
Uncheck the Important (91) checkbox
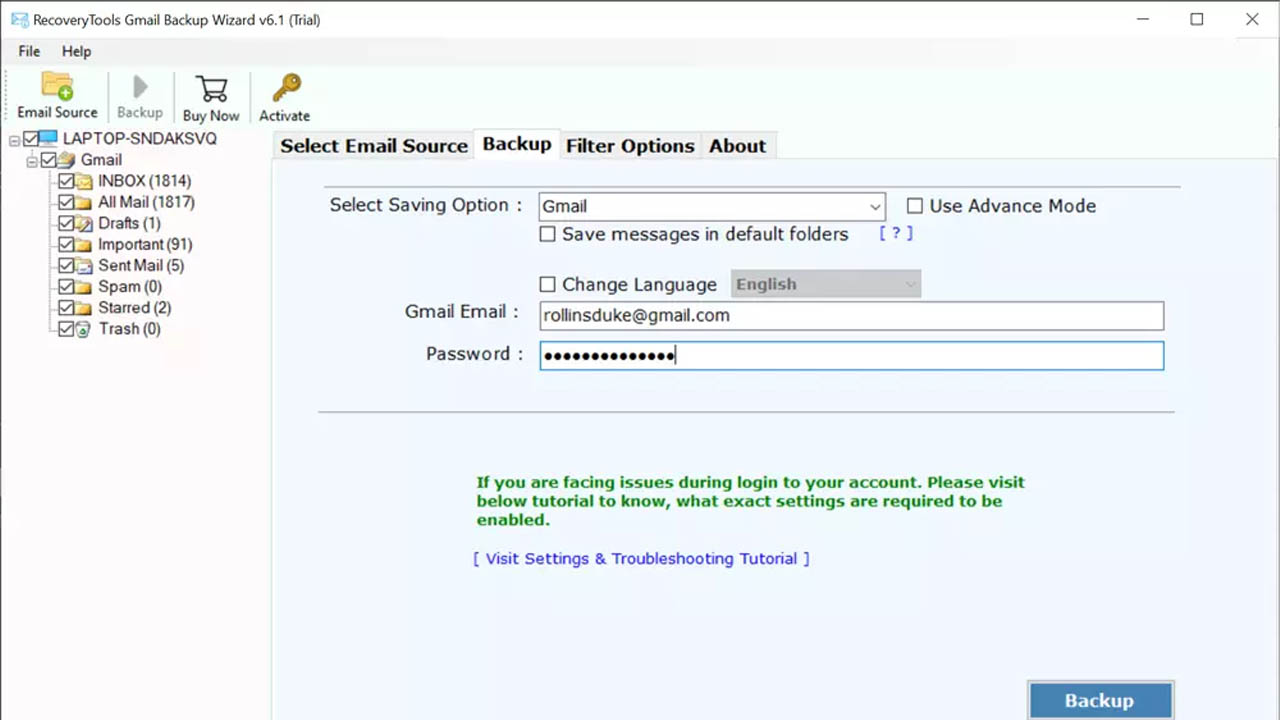pyautogui.click(x=66, y=244)
